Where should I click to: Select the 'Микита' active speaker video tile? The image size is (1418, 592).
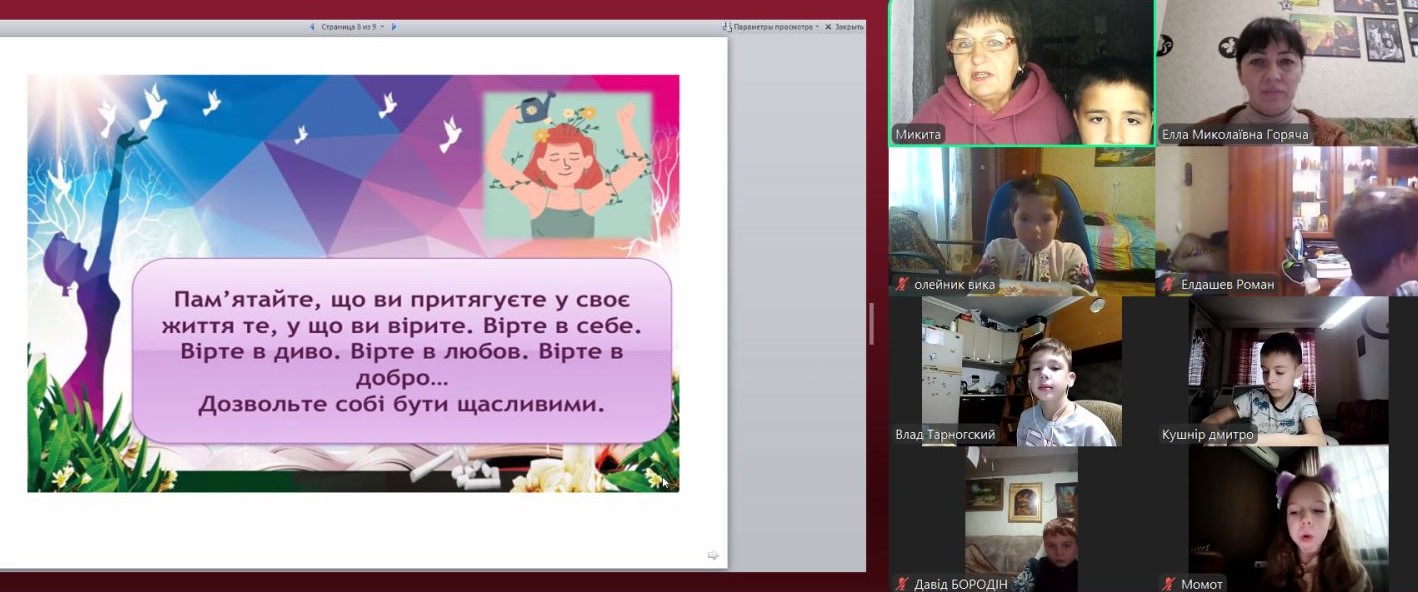tap(1021, 70)
